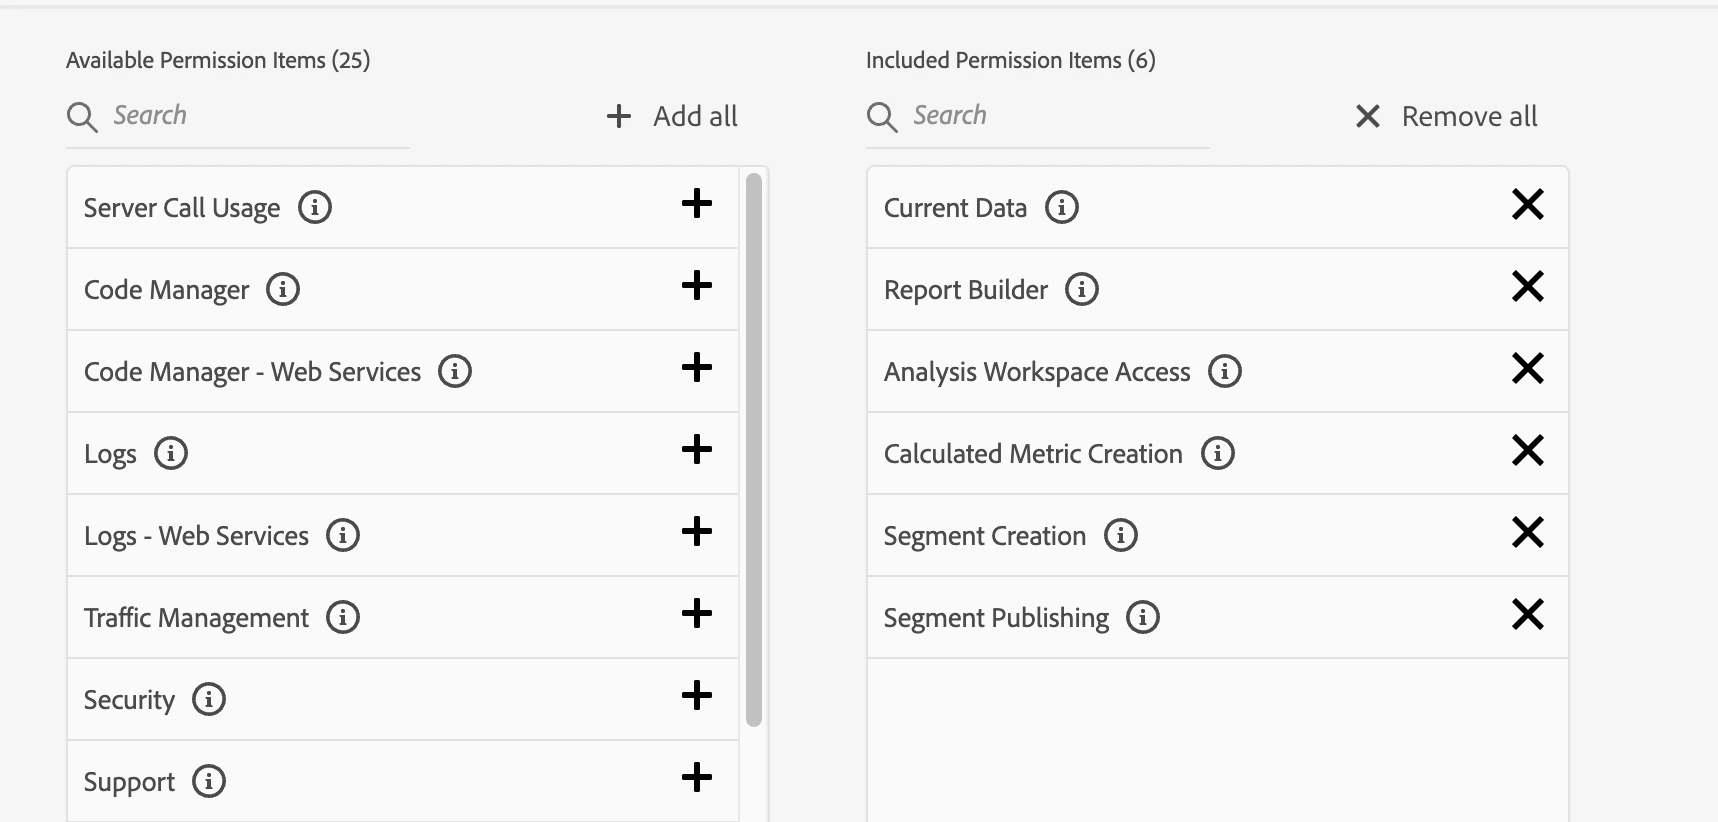Add Traffic Management using plus icon
The width and height of the screenshot is (1718, 822).
[696, 614]
